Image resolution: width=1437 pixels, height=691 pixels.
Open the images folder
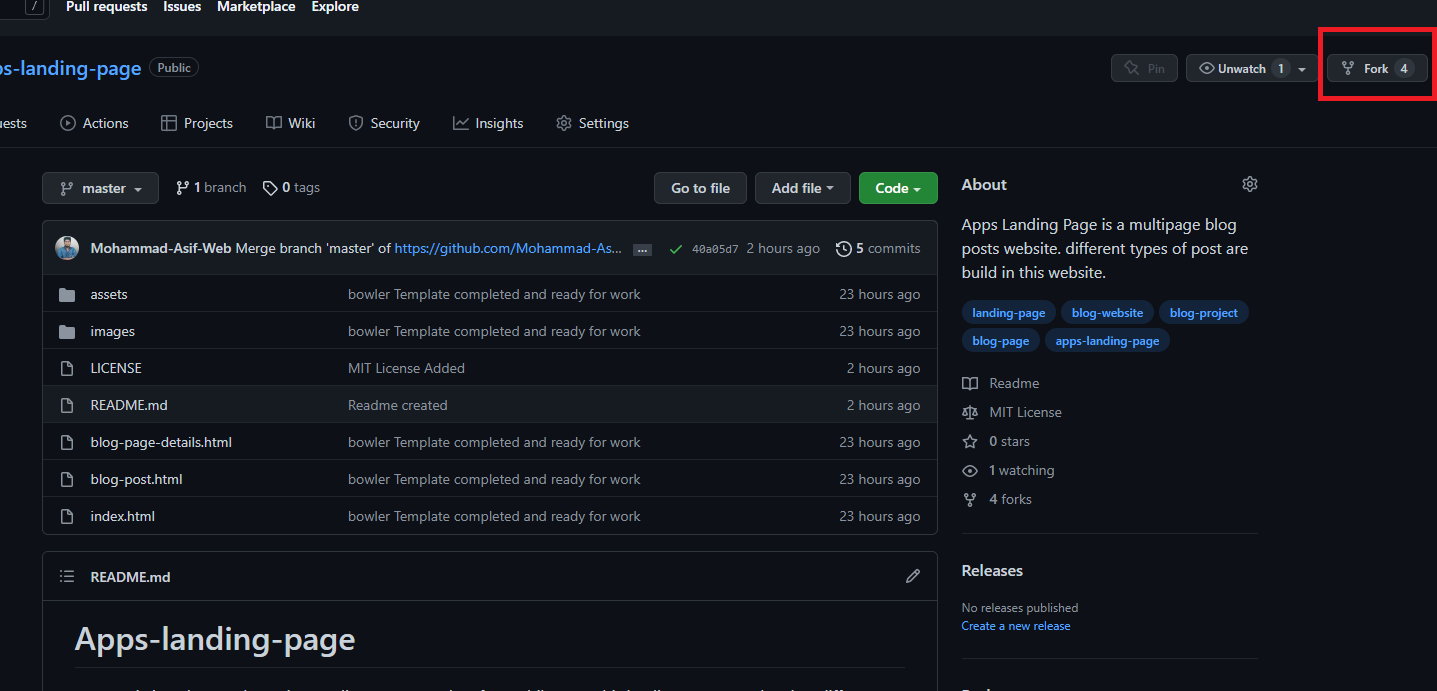click(x=112, y=331)
